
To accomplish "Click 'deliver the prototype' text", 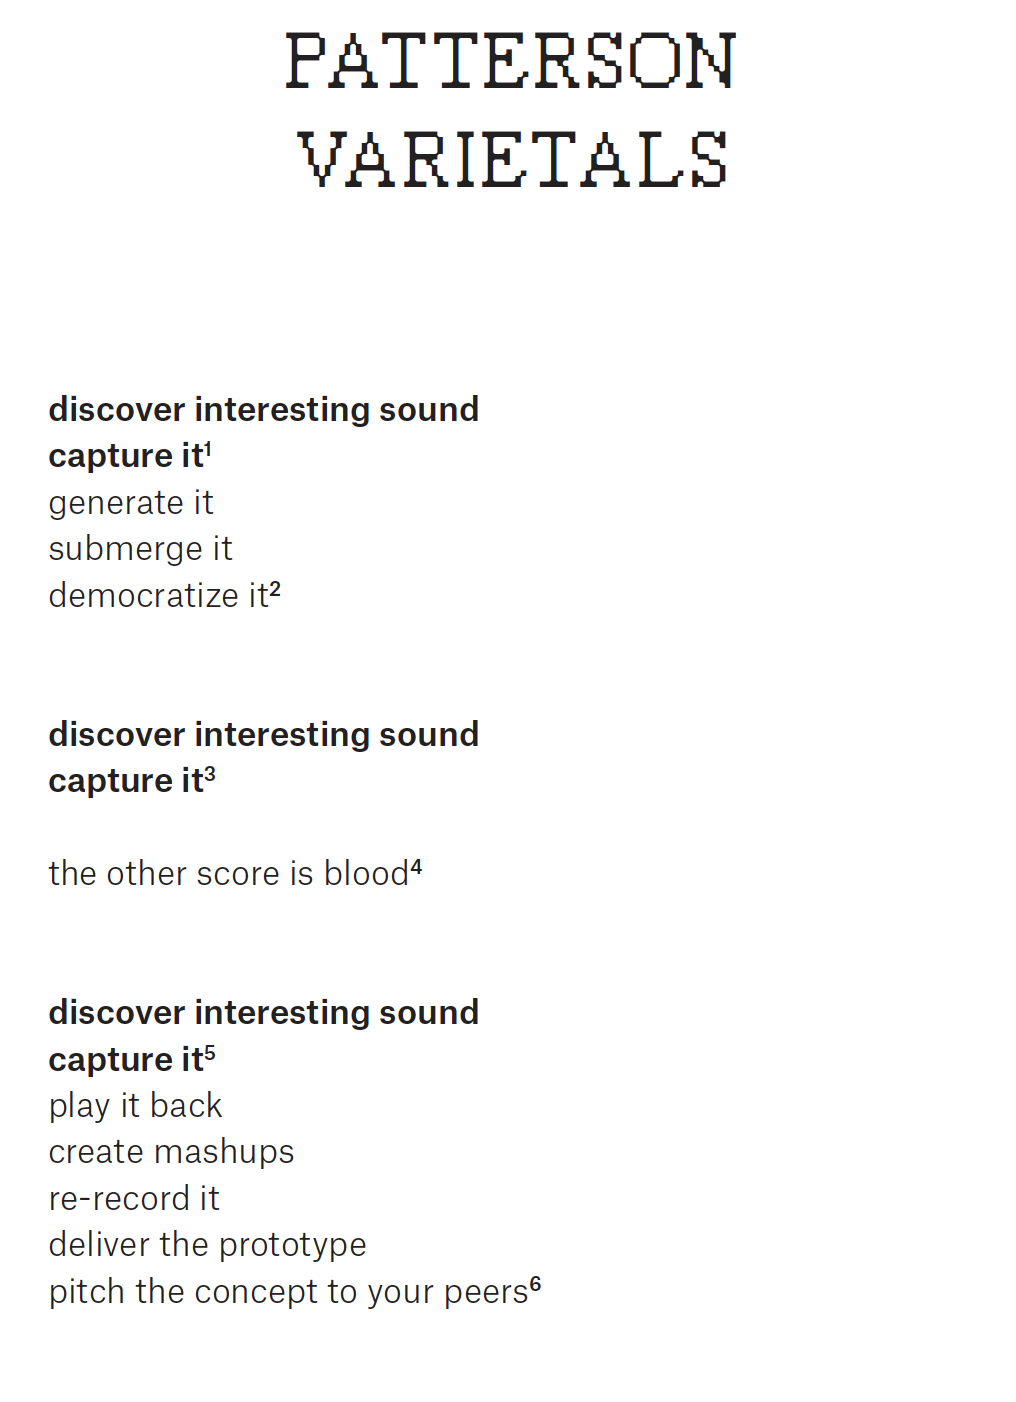I will 207,1245.
